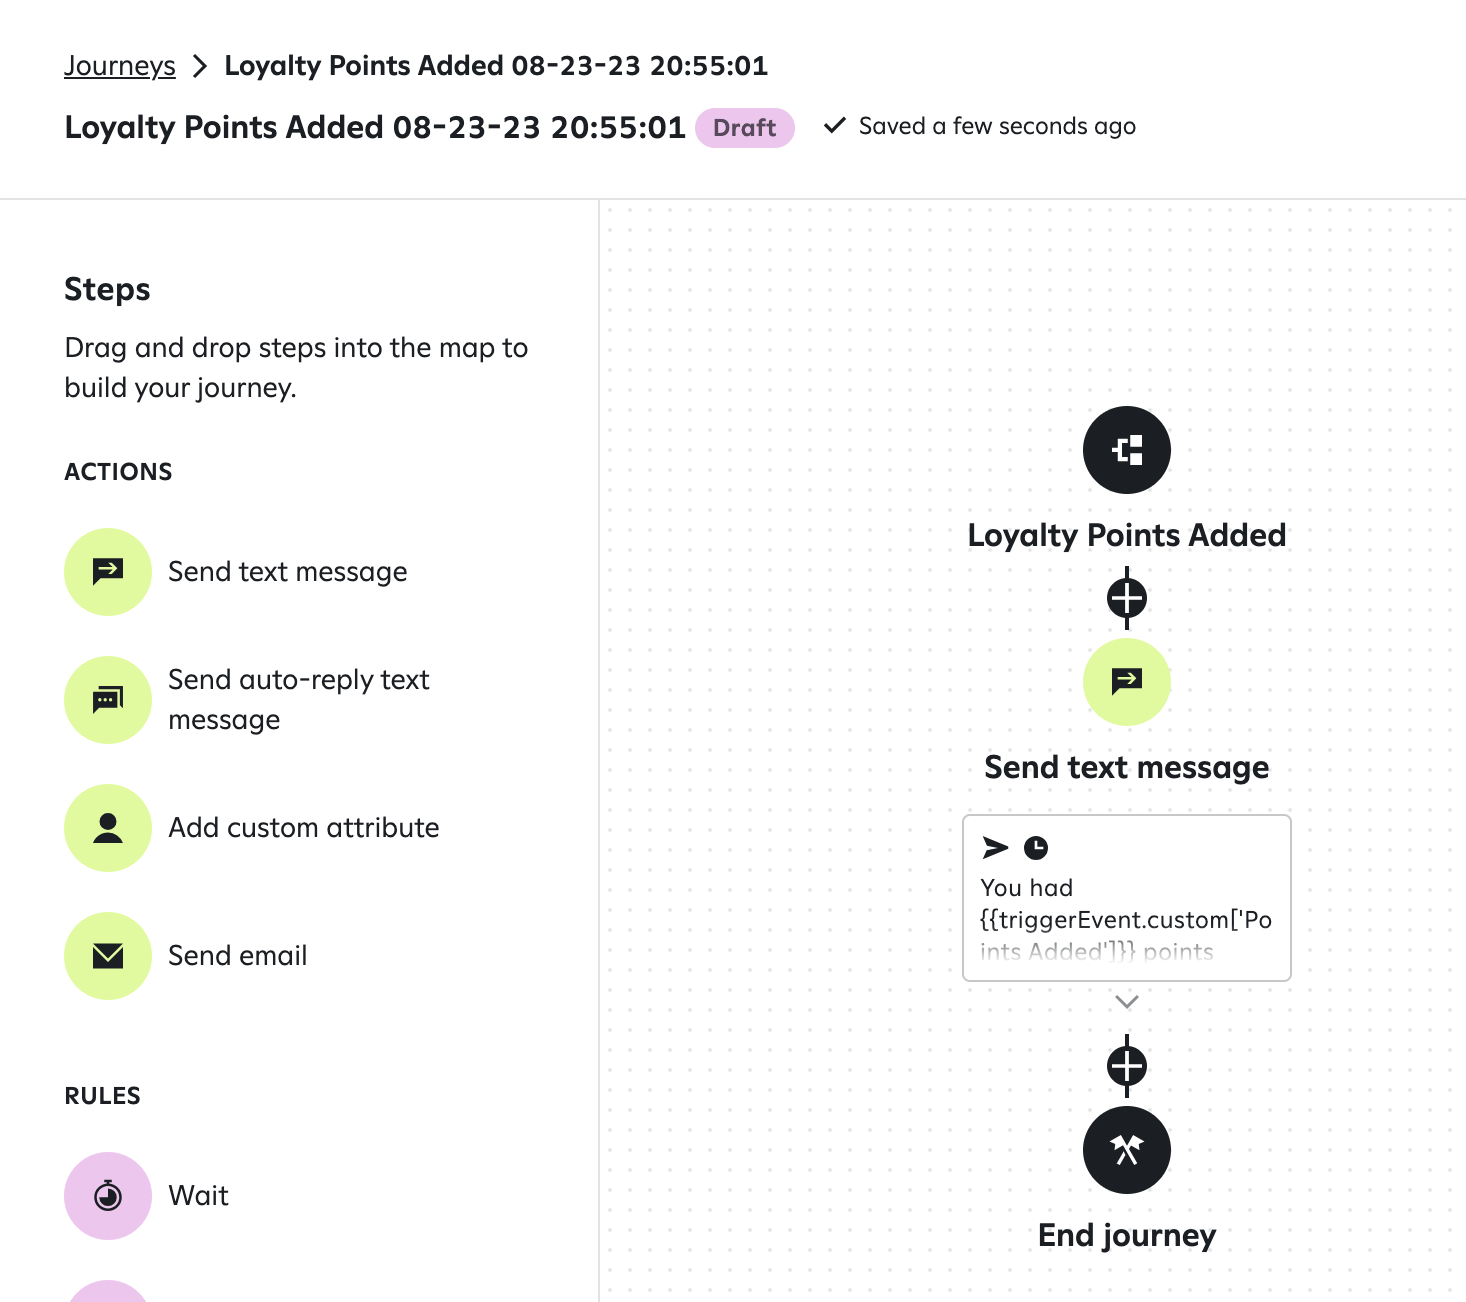Choose the Send email envelope icon
Image resolution: width=1466 pixels, height=1302 pixels.
[x=108, y=956]
